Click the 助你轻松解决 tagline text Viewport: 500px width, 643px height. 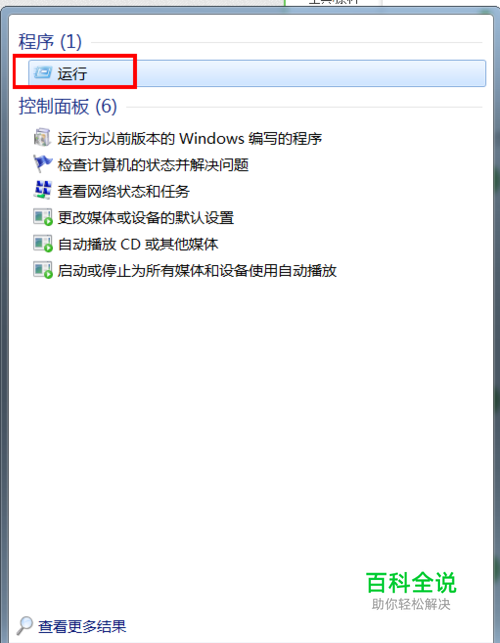tap(411, 604)
